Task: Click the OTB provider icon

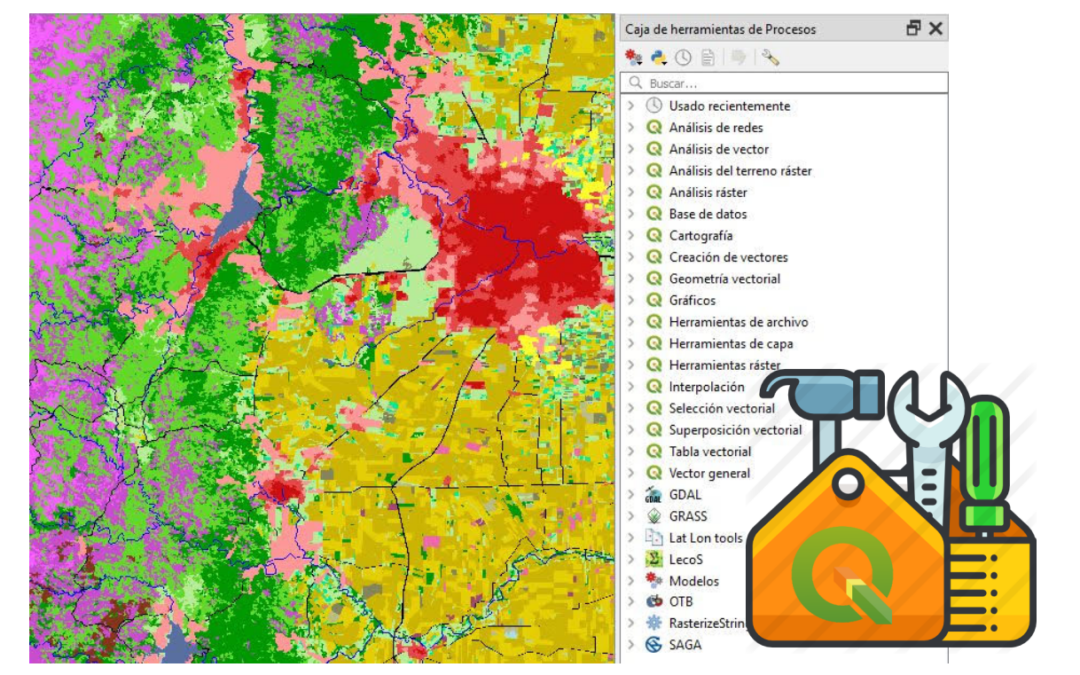Action: (654, 601)
